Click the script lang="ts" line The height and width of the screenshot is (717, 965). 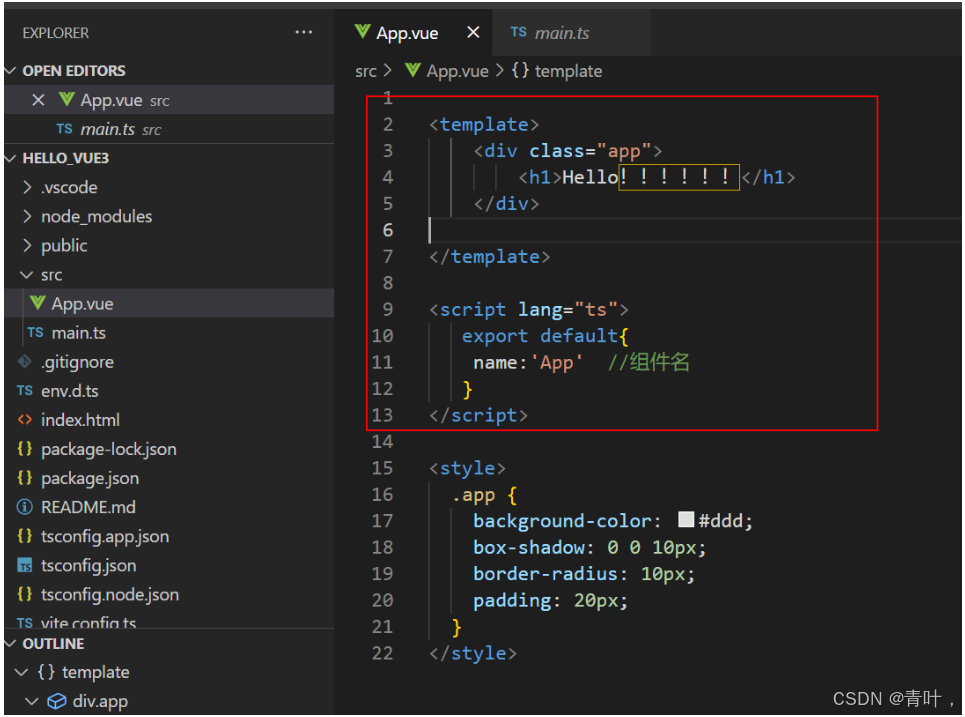point(529,309)
